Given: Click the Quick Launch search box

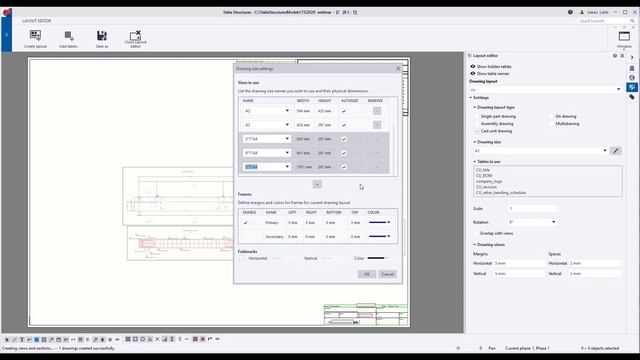Looking at the screenshot, I should pos(606,21).
